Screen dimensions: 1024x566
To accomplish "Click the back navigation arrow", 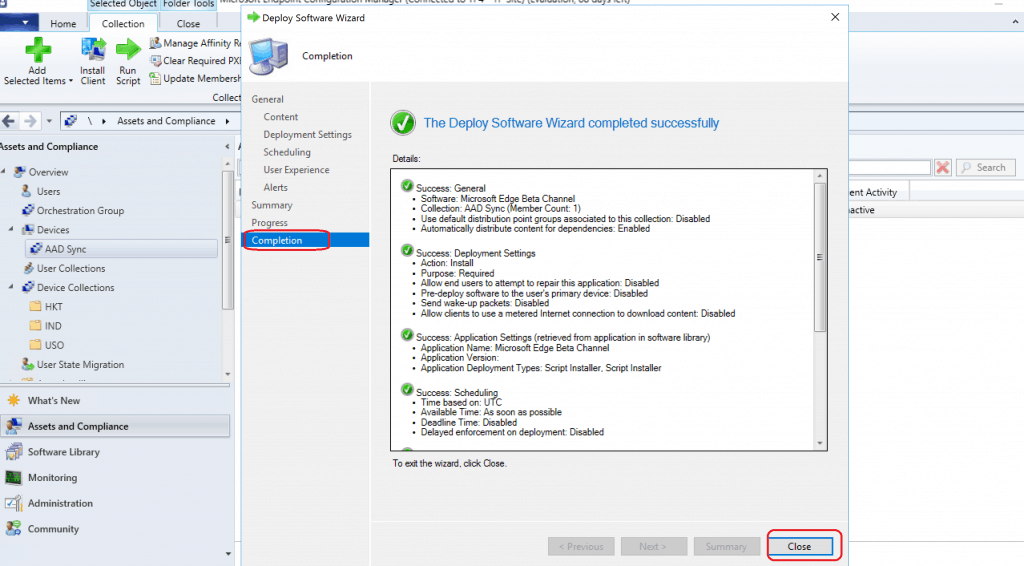I will (x=8, y=121).
